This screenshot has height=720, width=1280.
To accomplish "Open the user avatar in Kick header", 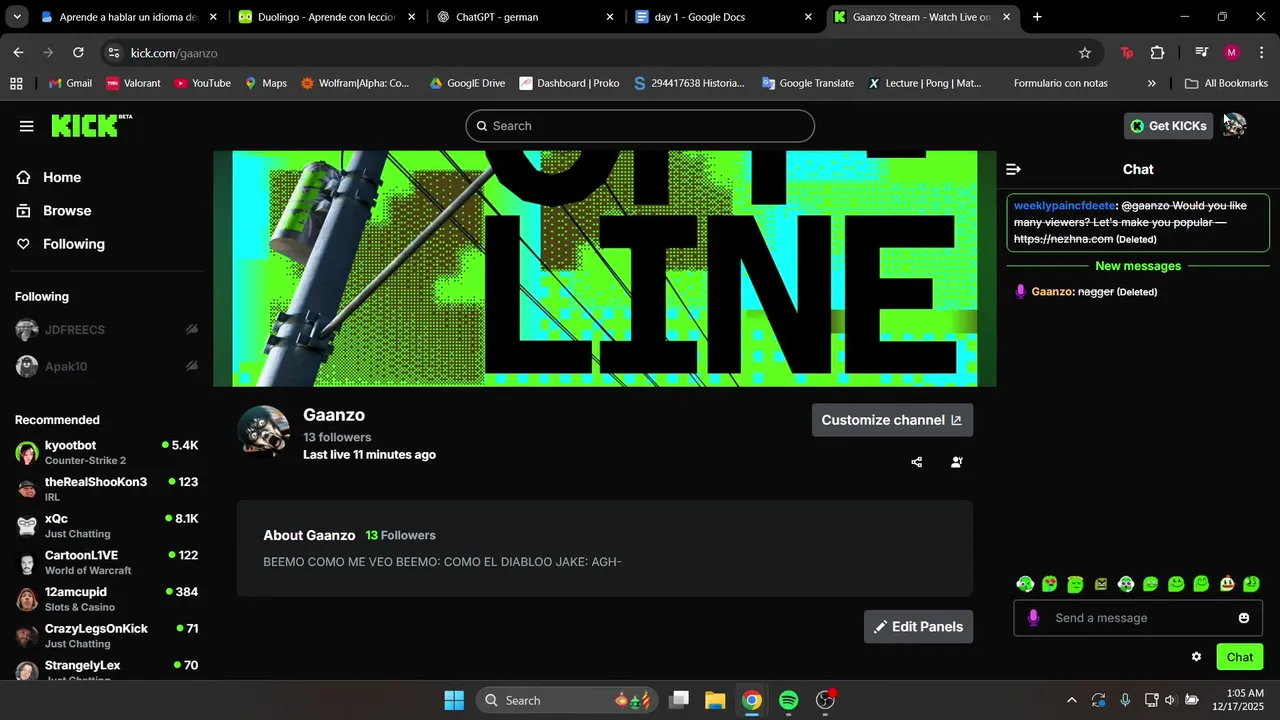I will click(1235, 125).
